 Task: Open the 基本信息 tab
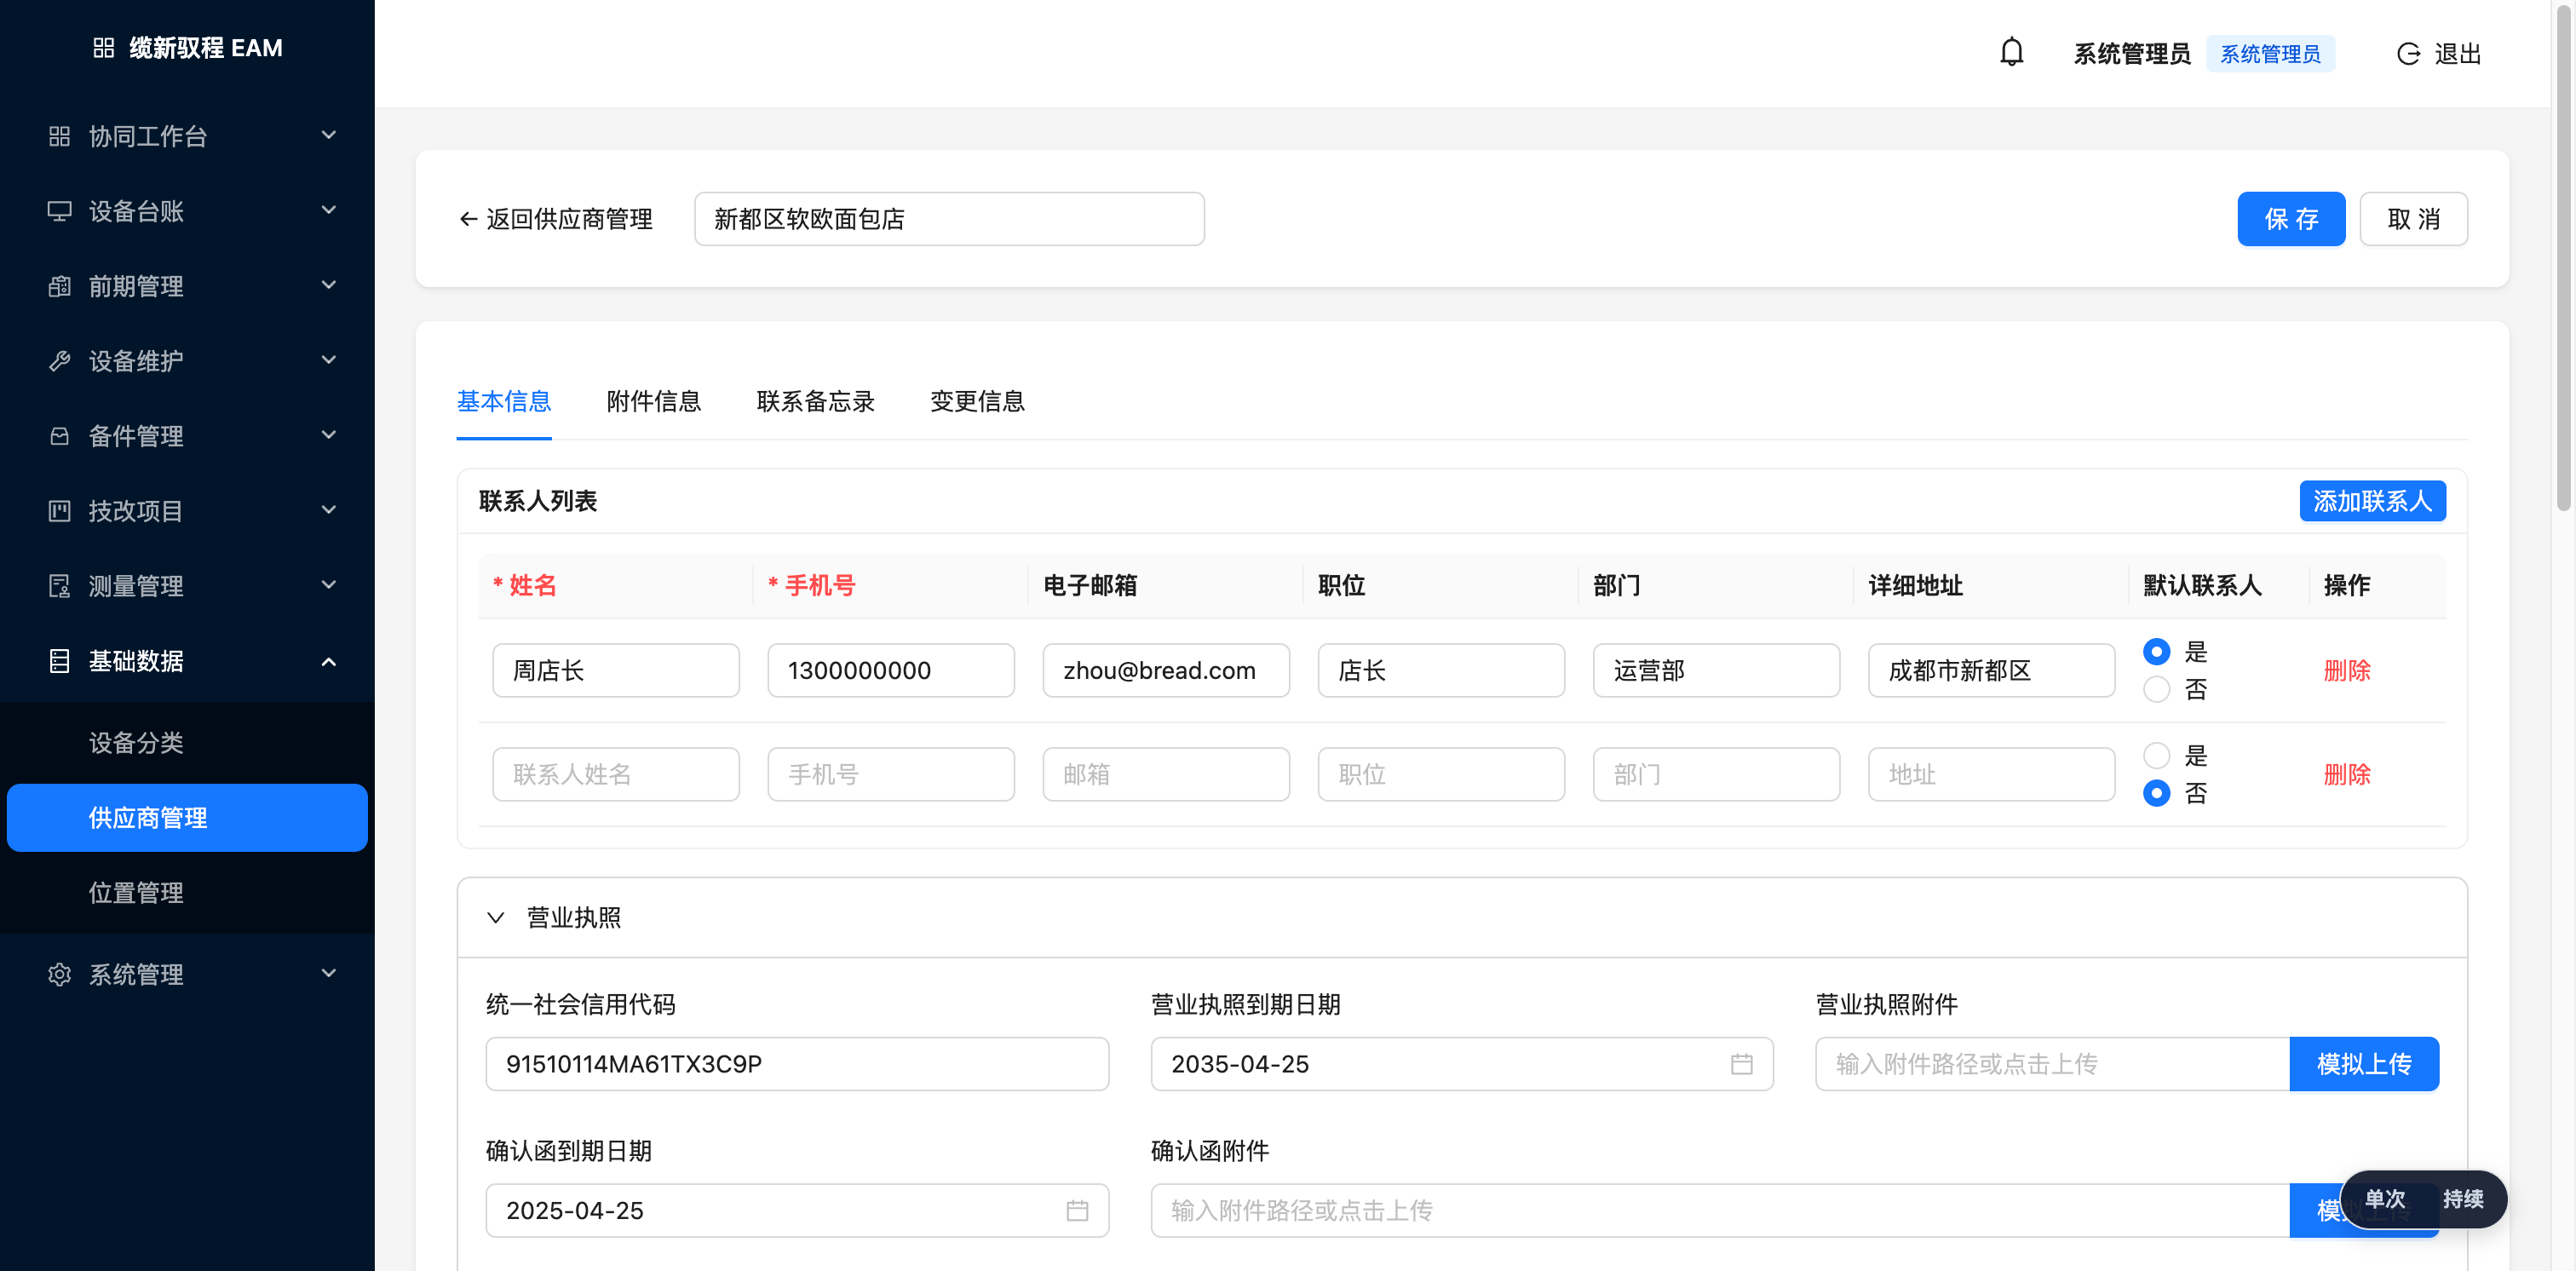[x=504, y=402]
